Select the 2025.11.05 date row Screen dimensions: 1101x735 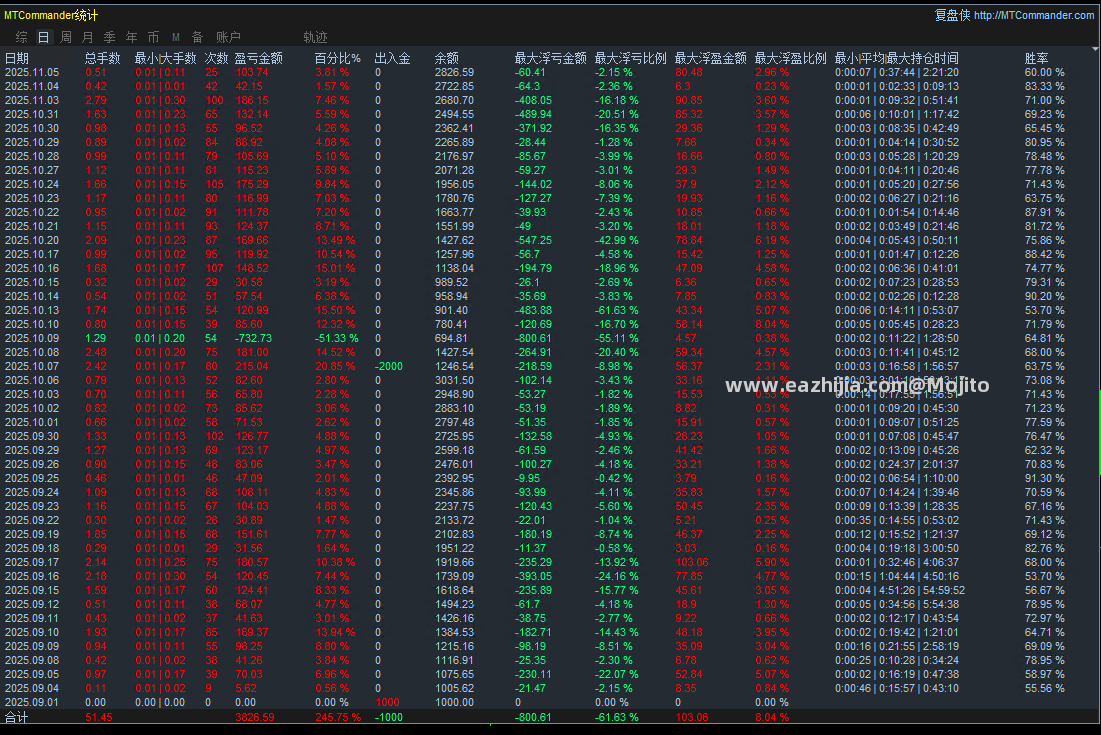(x=32, y=72)
